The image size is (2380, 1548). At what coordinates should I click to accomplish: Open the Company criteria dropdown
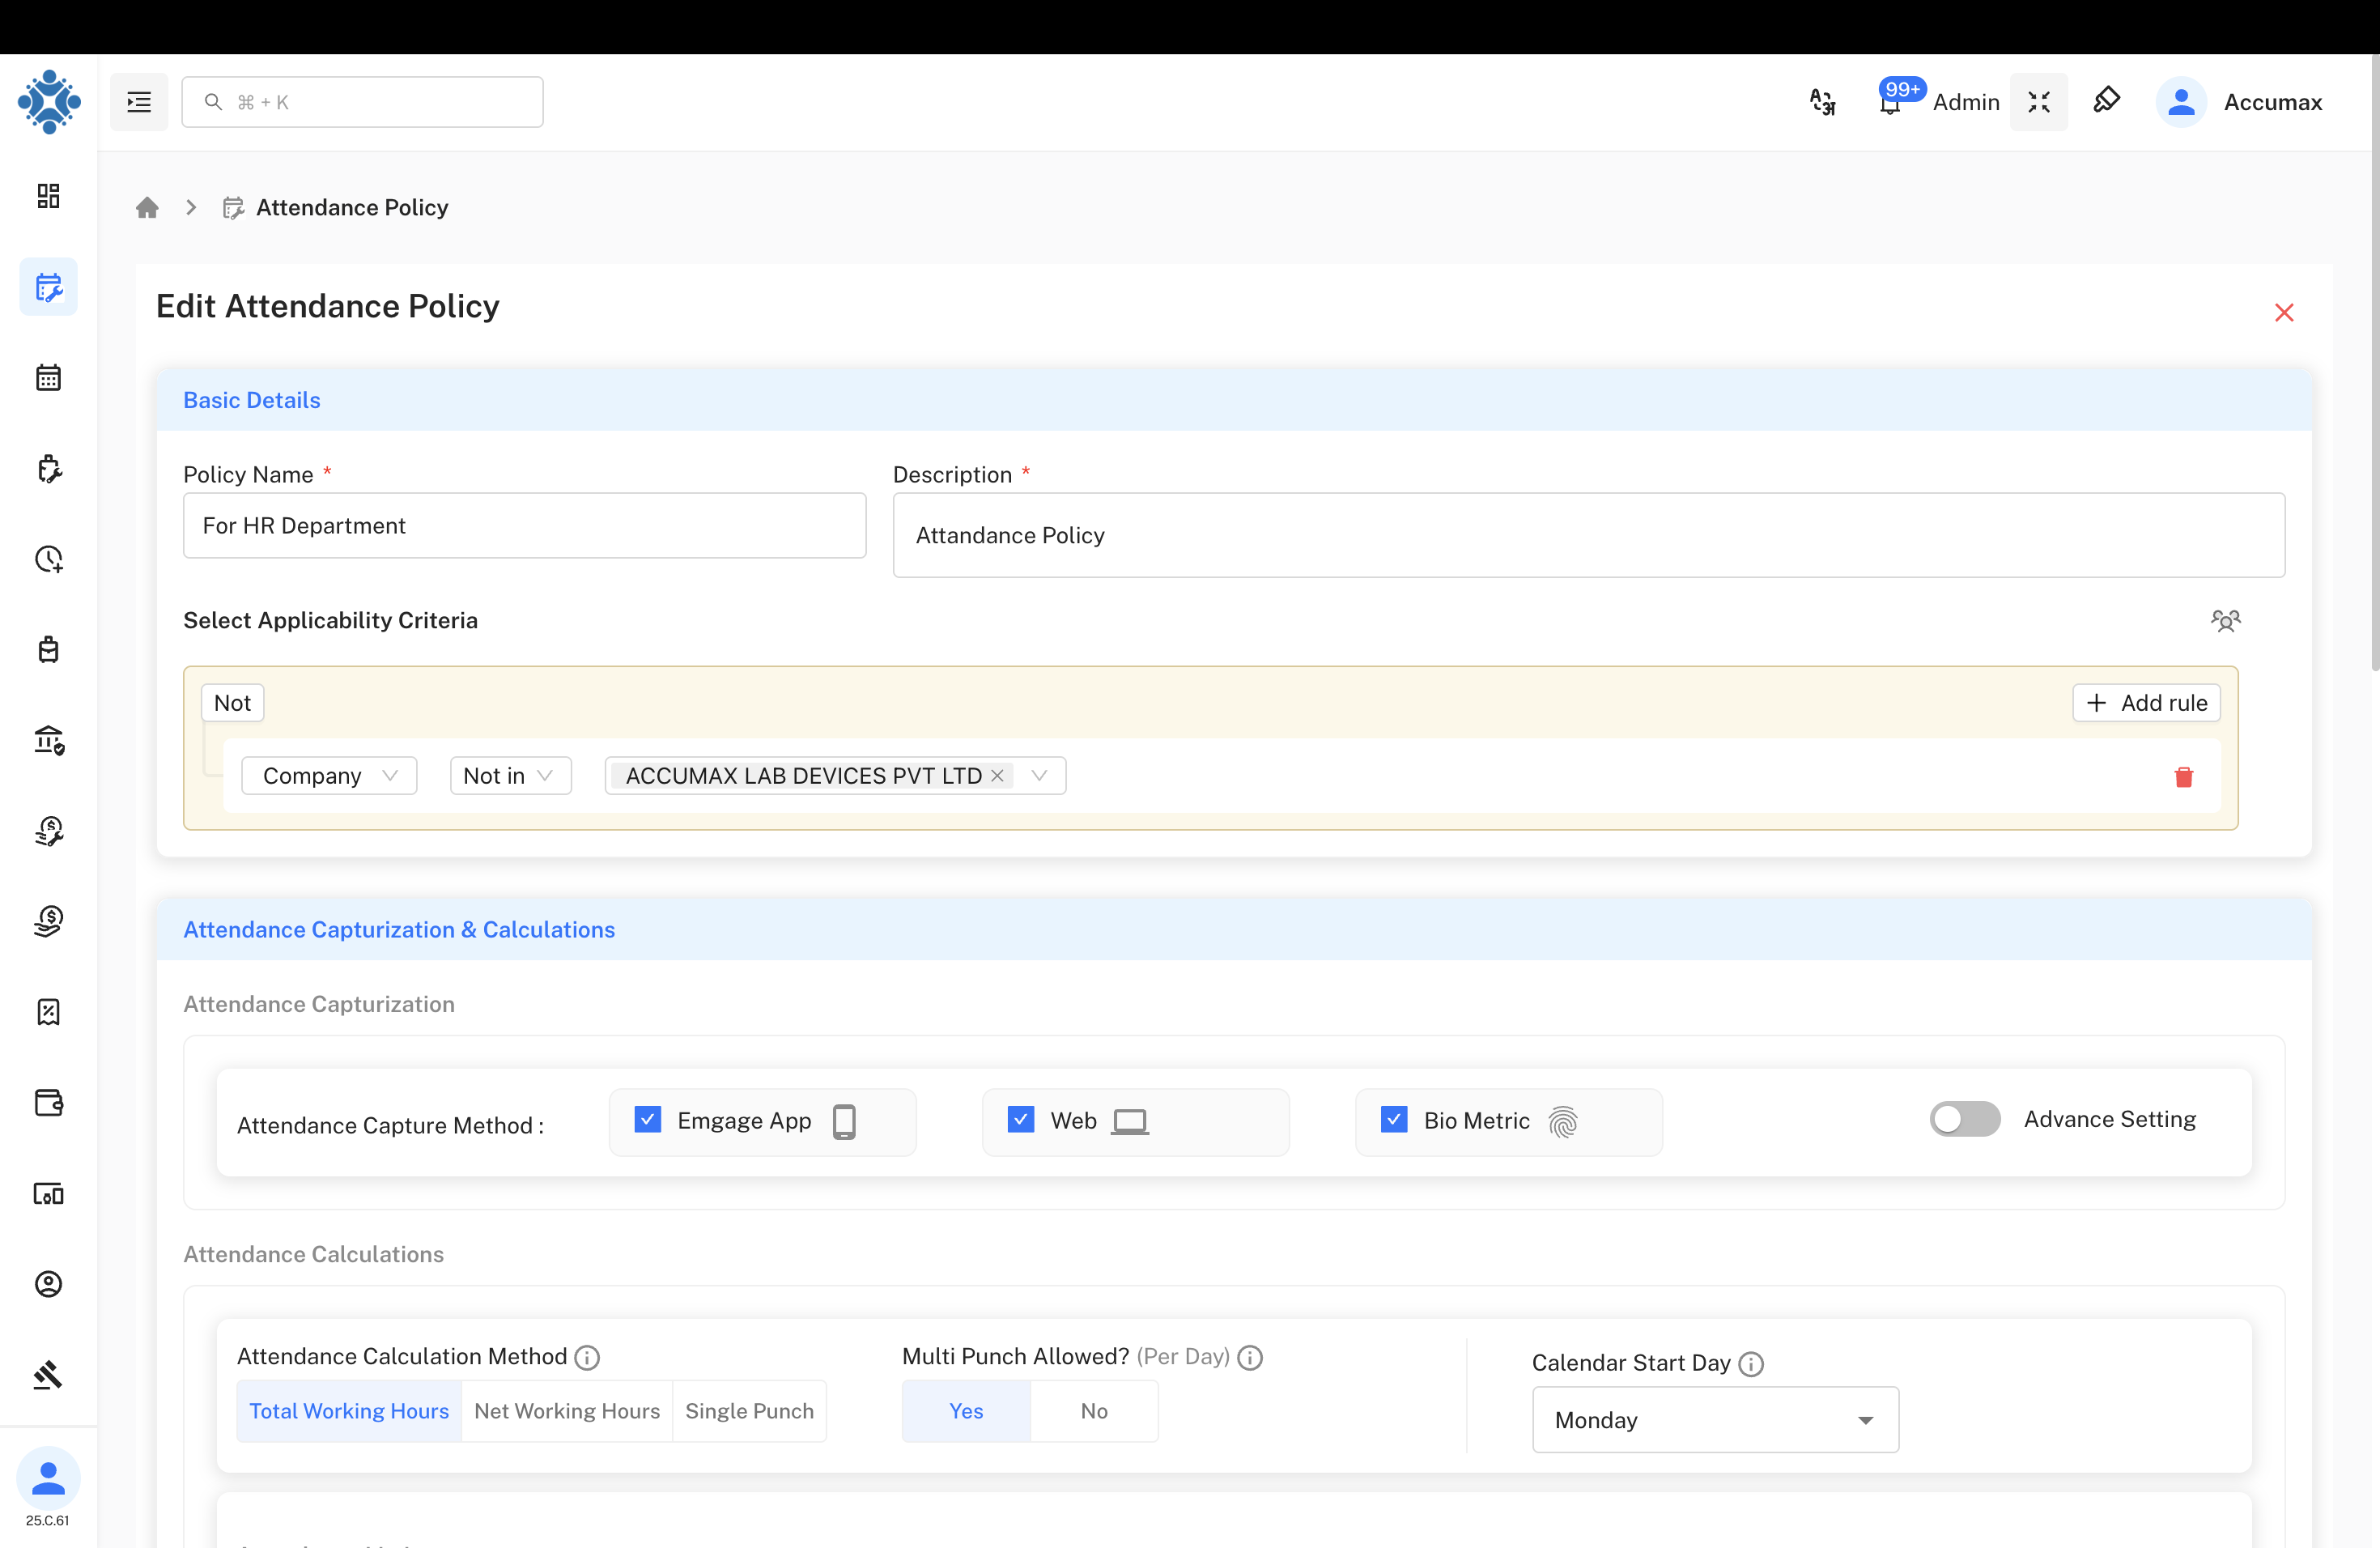click(x=329, y=775)
